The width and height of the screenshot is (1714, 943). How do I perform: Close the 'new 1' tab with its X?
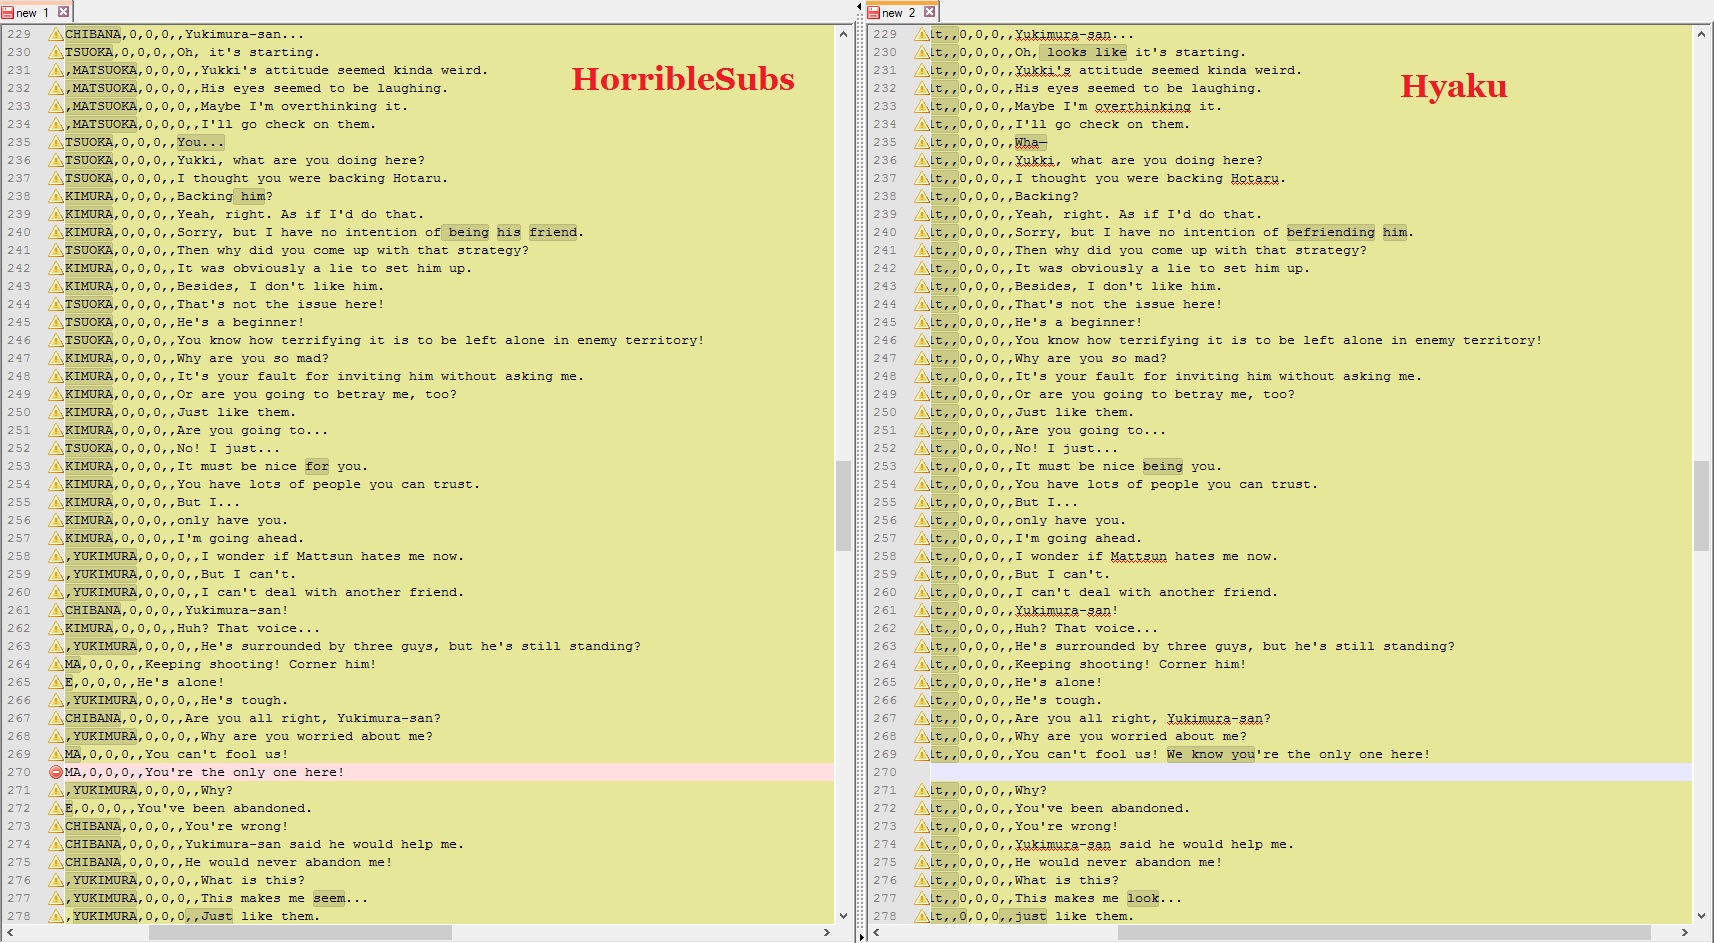(x=63, y=12)
